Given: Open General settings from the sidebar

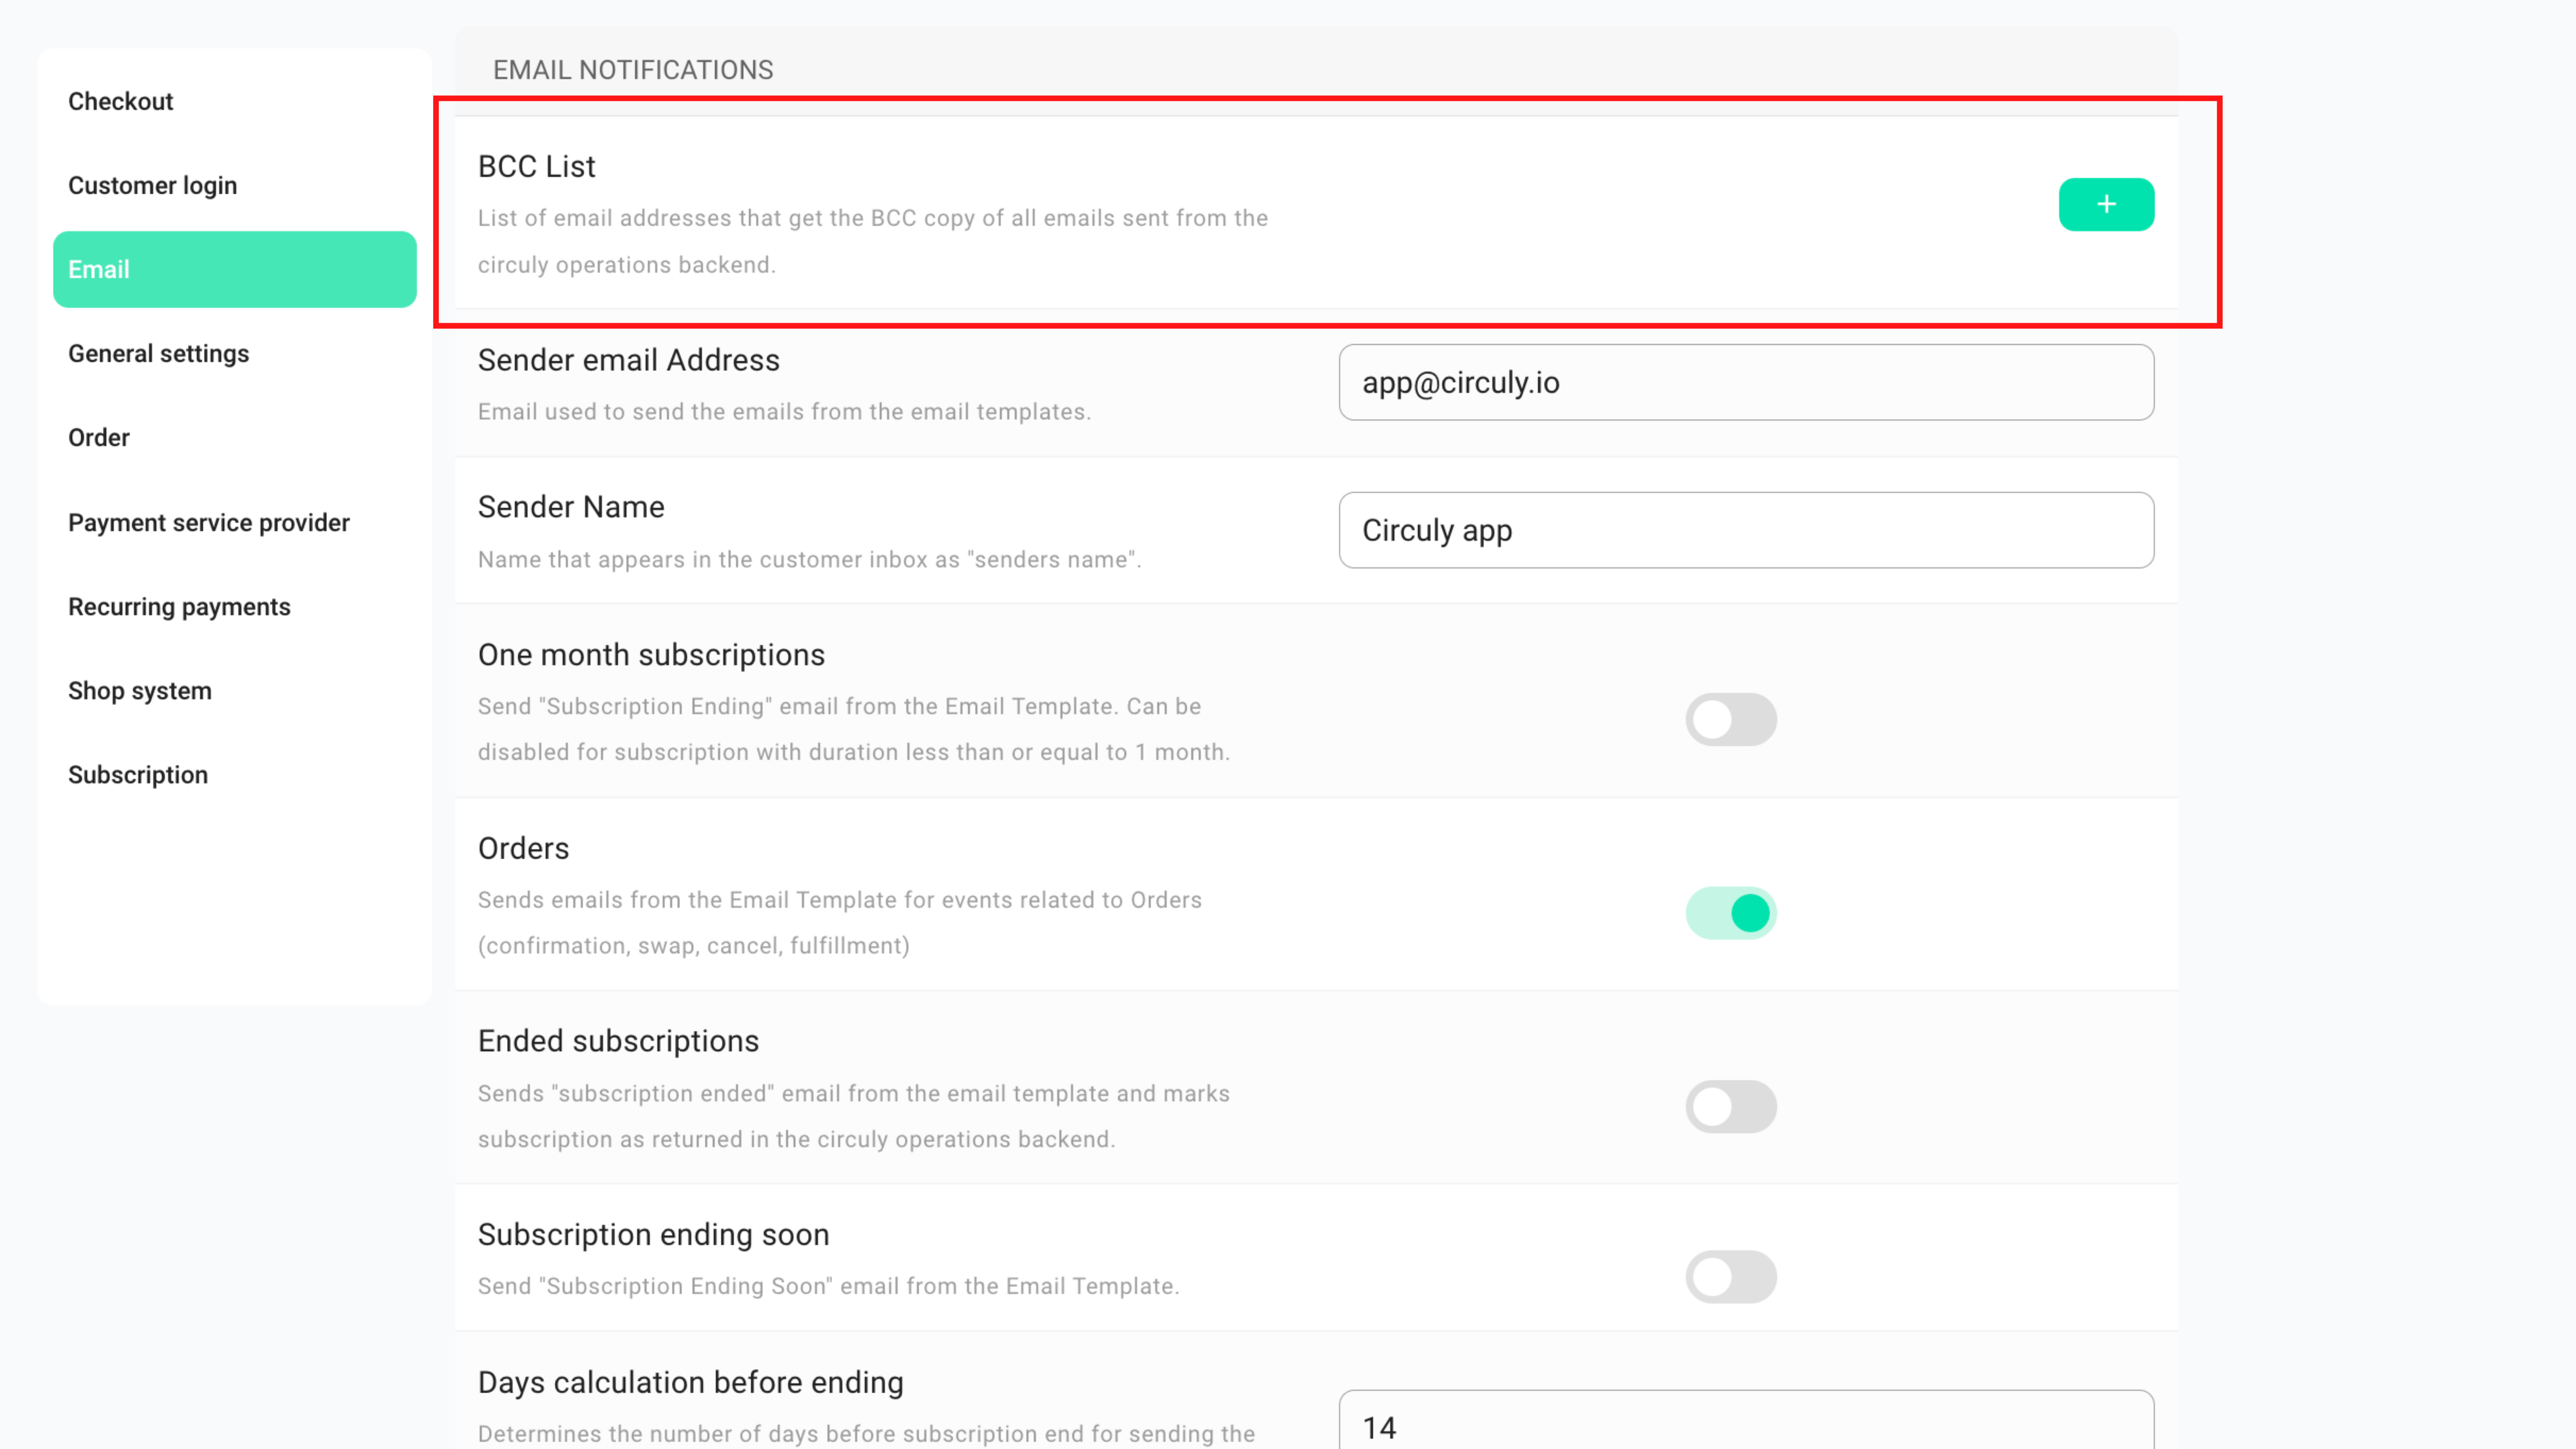Looking at the screenshot, I should pyautogui.click(x=158, y=353).
